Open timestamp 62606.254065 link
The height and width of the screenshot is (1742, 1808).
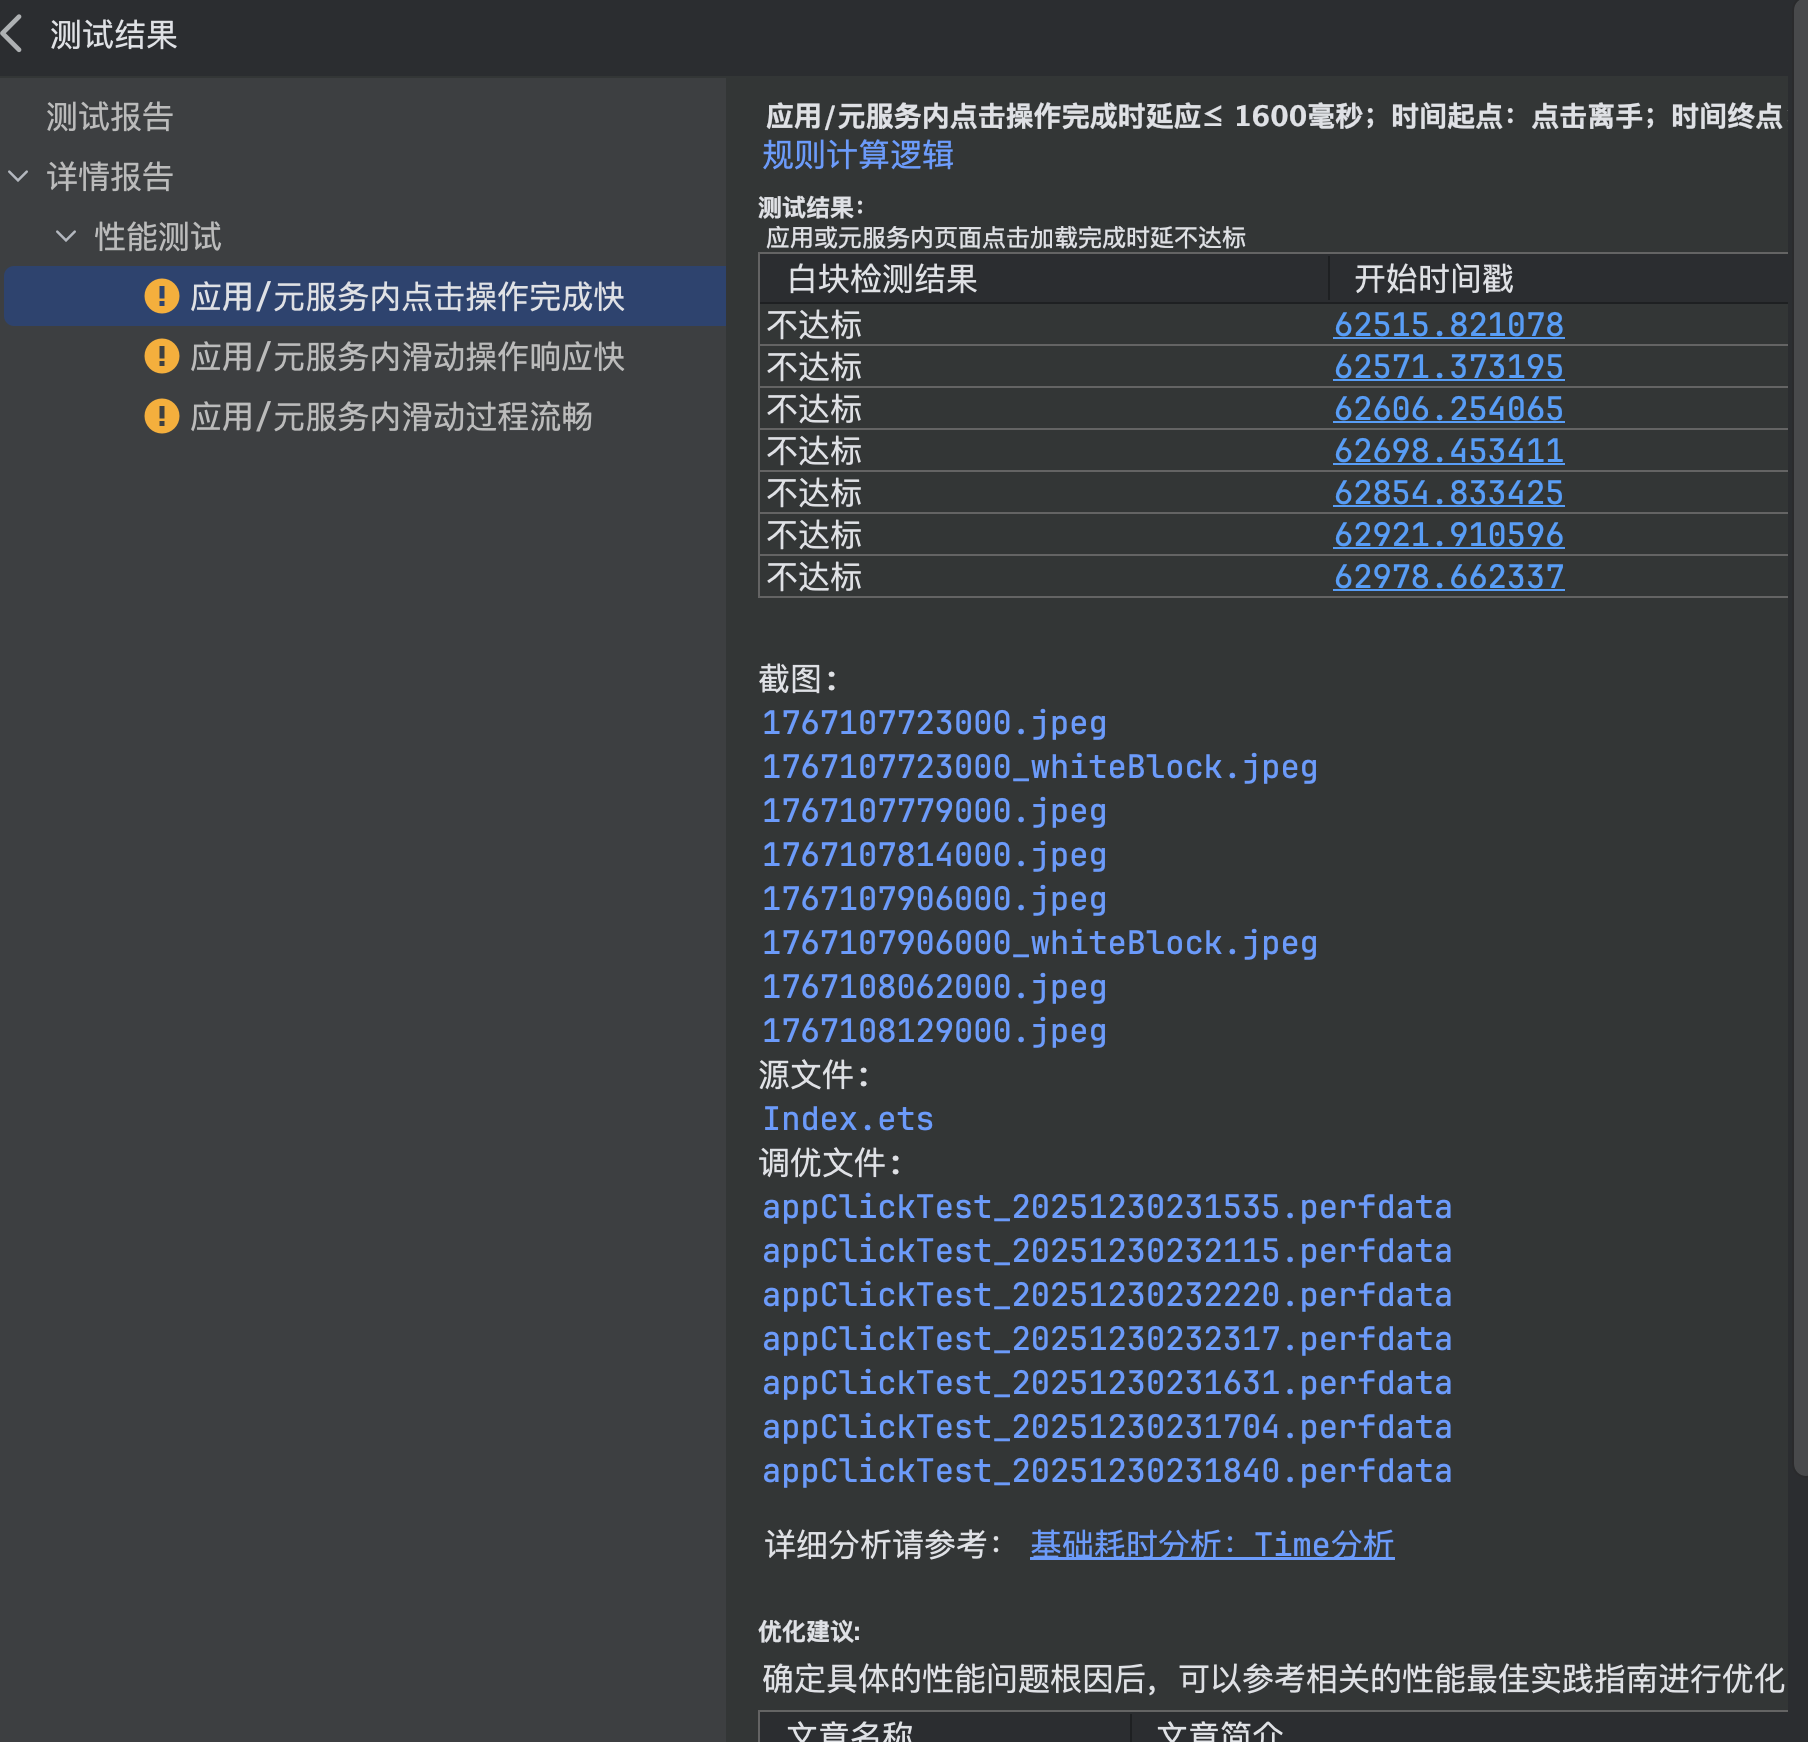[x=1448, y=409]
